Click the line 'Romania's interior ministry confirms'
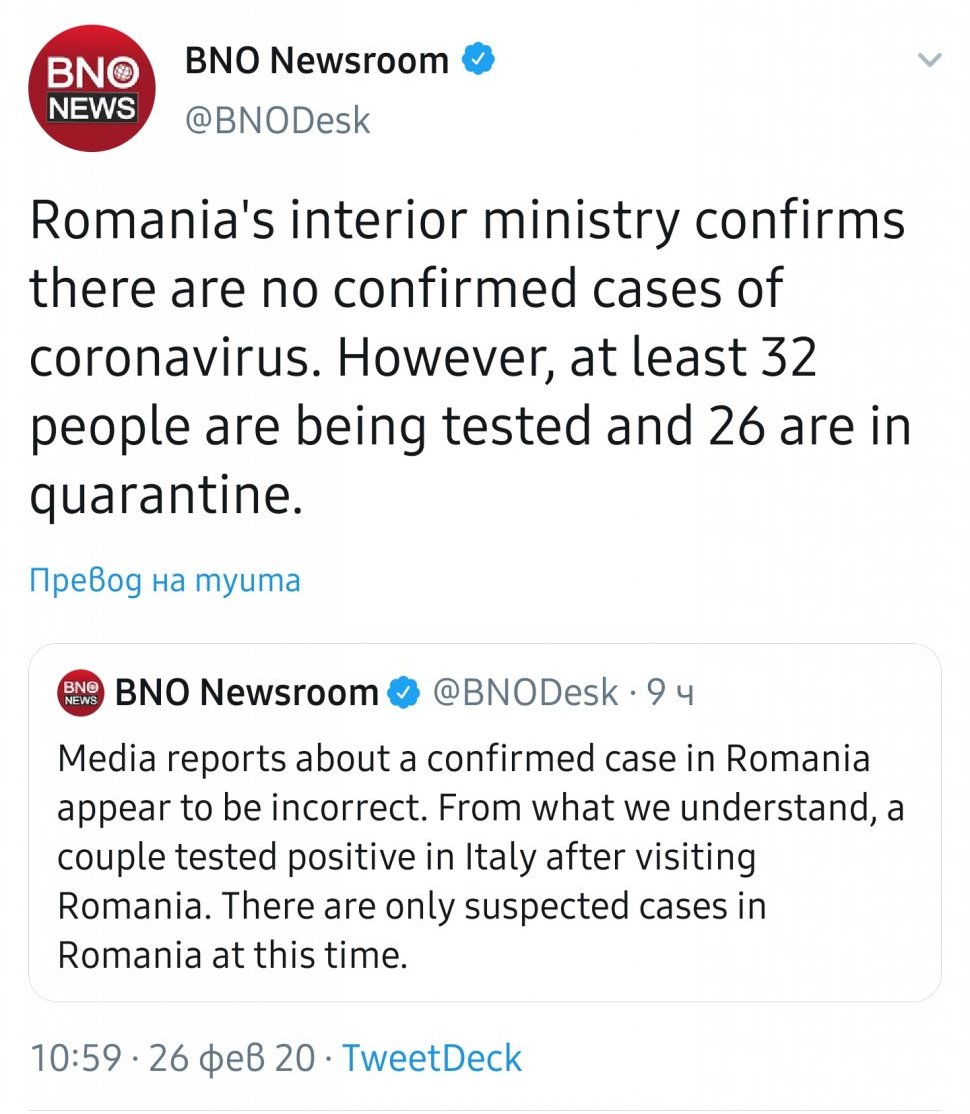Image resolution: width=970 pixels, height=1114 pixels. click(467, 221)
